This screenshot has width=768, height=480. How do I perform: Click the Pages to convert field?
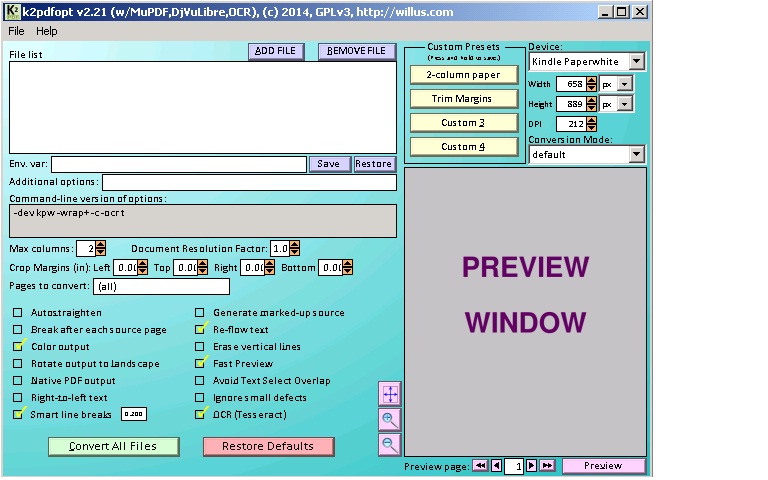(x=162, y=287)
